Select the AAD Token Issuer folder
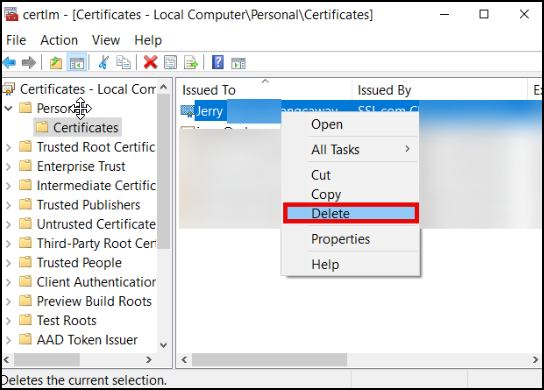Screen dimensions: 544x390 click(78, 340)
